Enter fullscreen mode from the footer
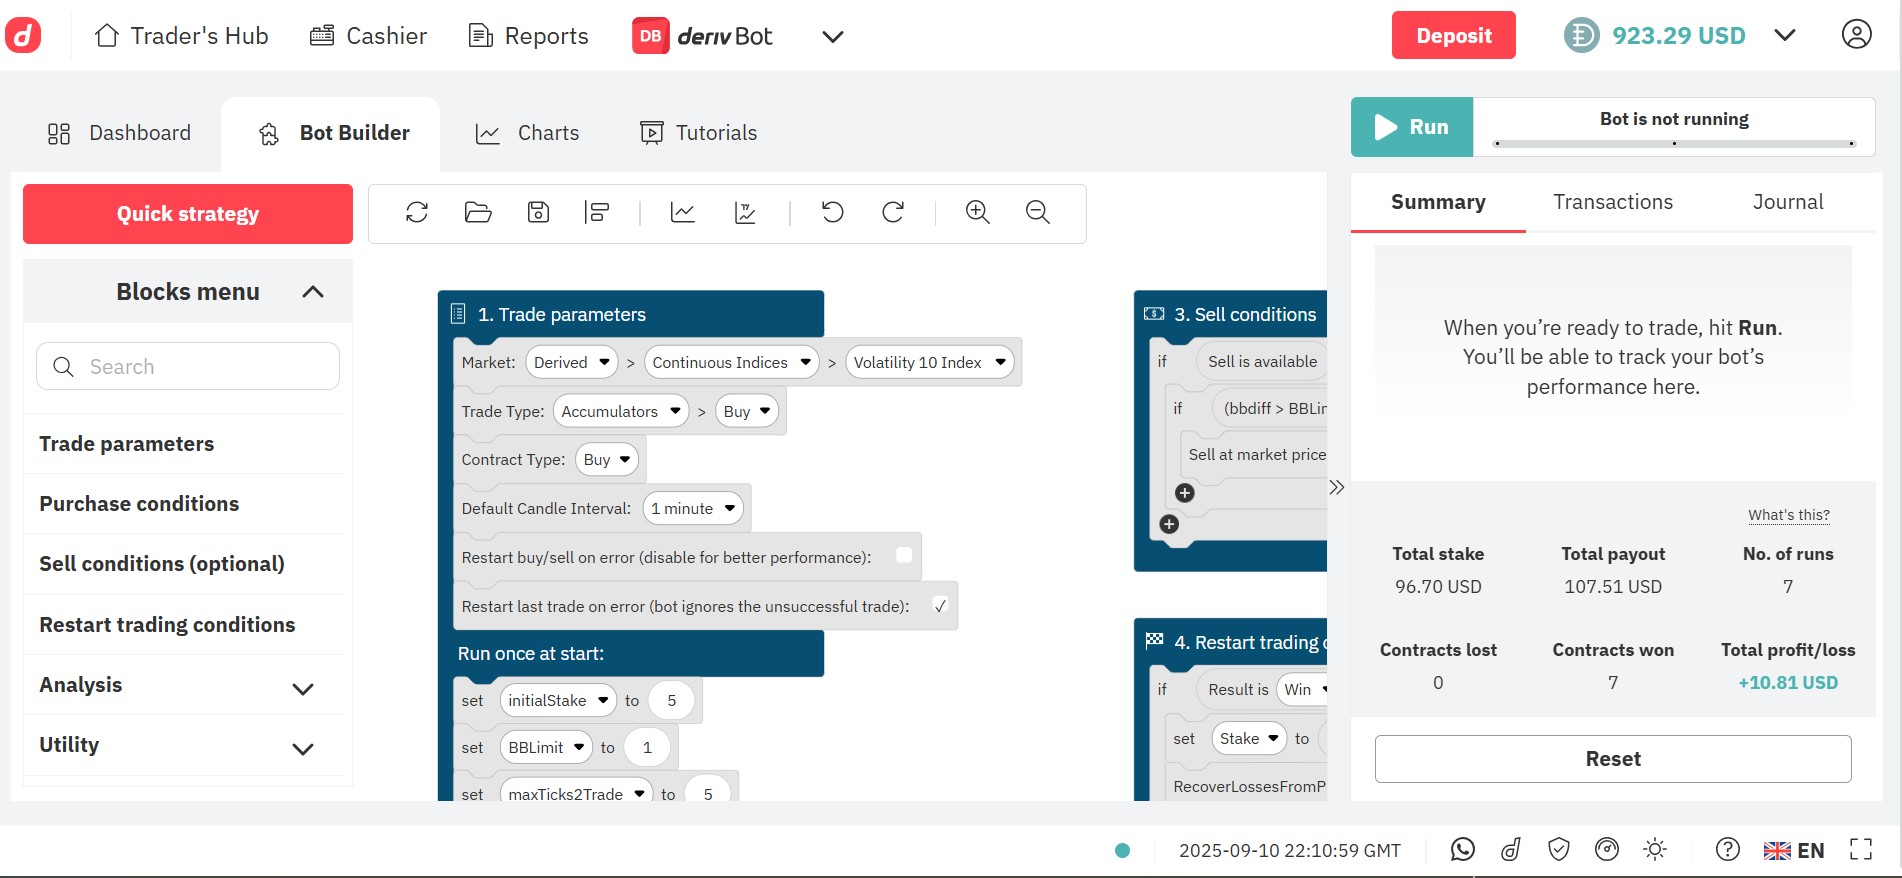The height and width of the screenshot is (878, 1902). (1860, 850)
